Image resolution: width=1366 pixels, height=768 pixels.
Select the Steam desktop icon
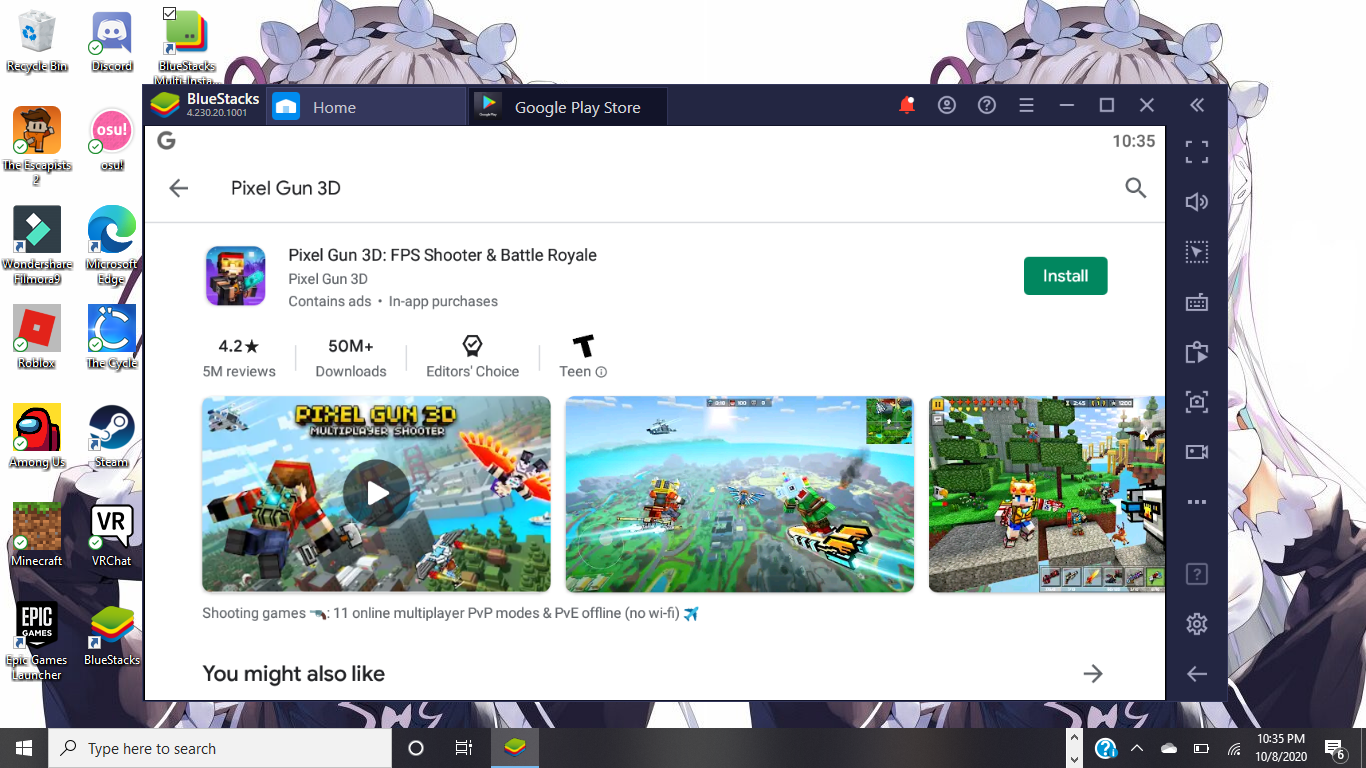click(x=112, y=436)
